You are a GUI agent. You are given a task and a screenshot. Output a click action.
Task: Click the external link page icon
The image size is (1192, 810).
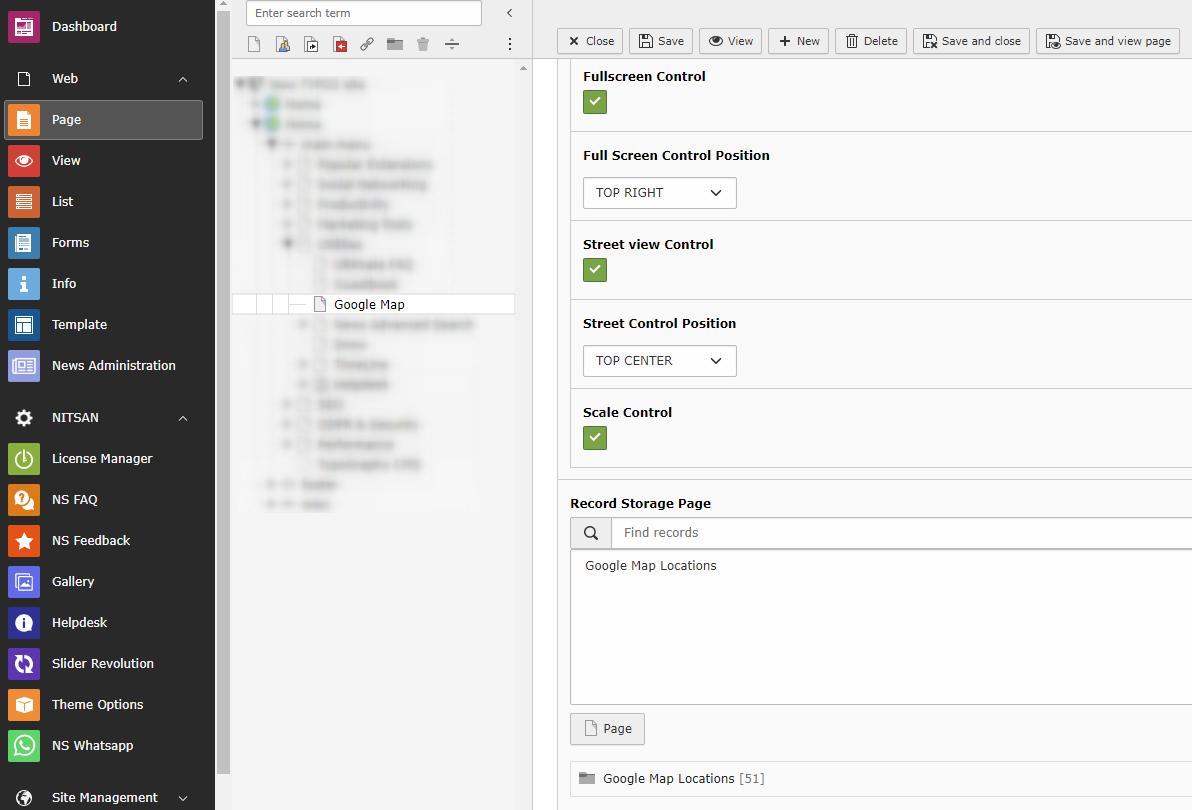pos(367,44)
